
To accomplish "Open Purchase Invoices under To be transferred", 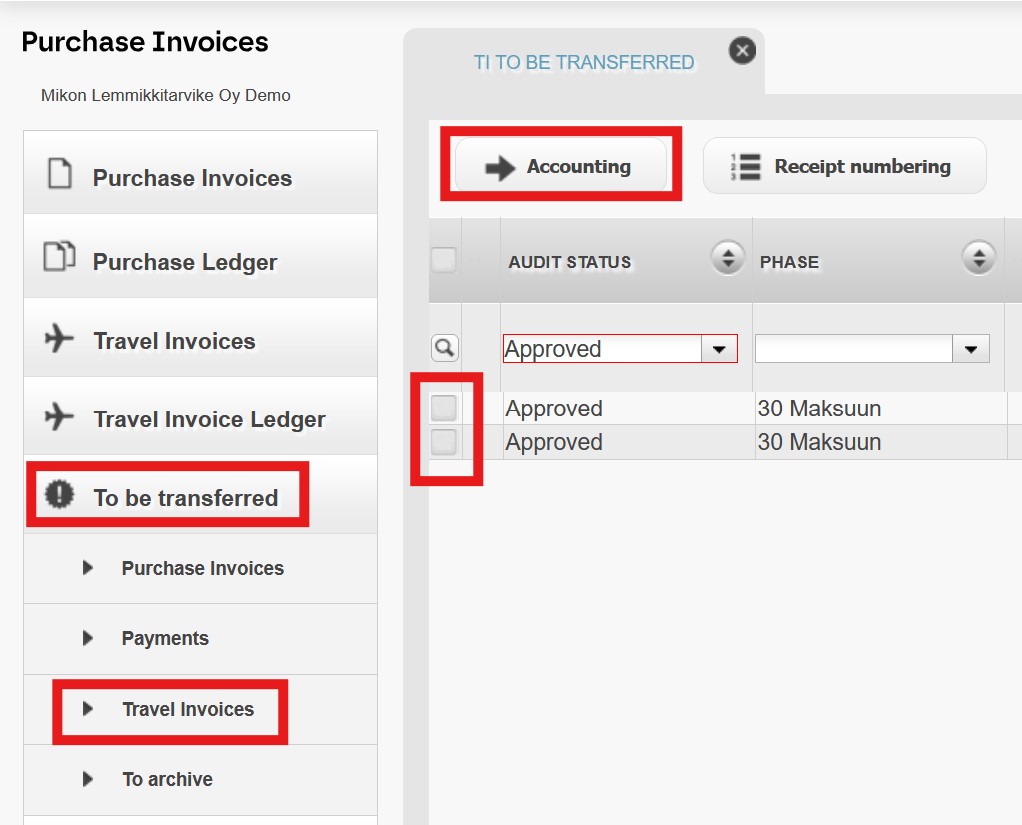I will click(x=200, y=569).
